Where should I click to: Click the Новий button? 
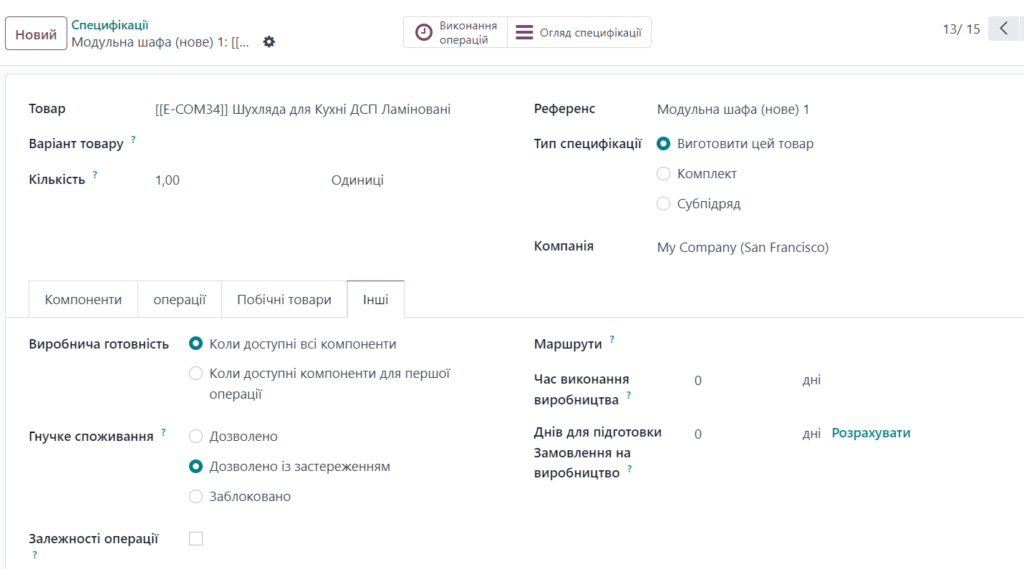coord(36,33)
